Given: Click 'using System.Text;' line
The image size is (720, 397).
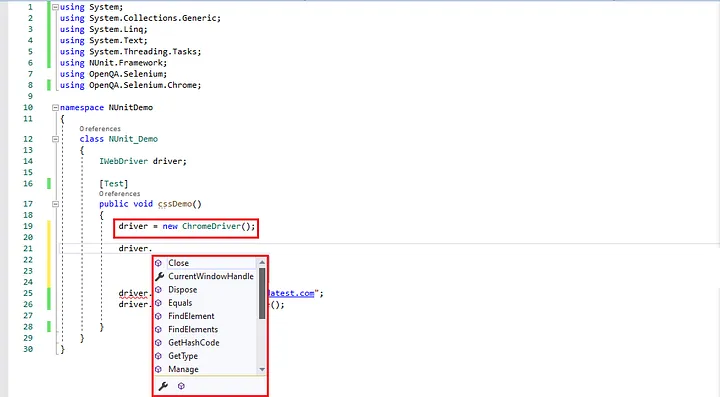Looking at the screenshot, I should point(104,40).
